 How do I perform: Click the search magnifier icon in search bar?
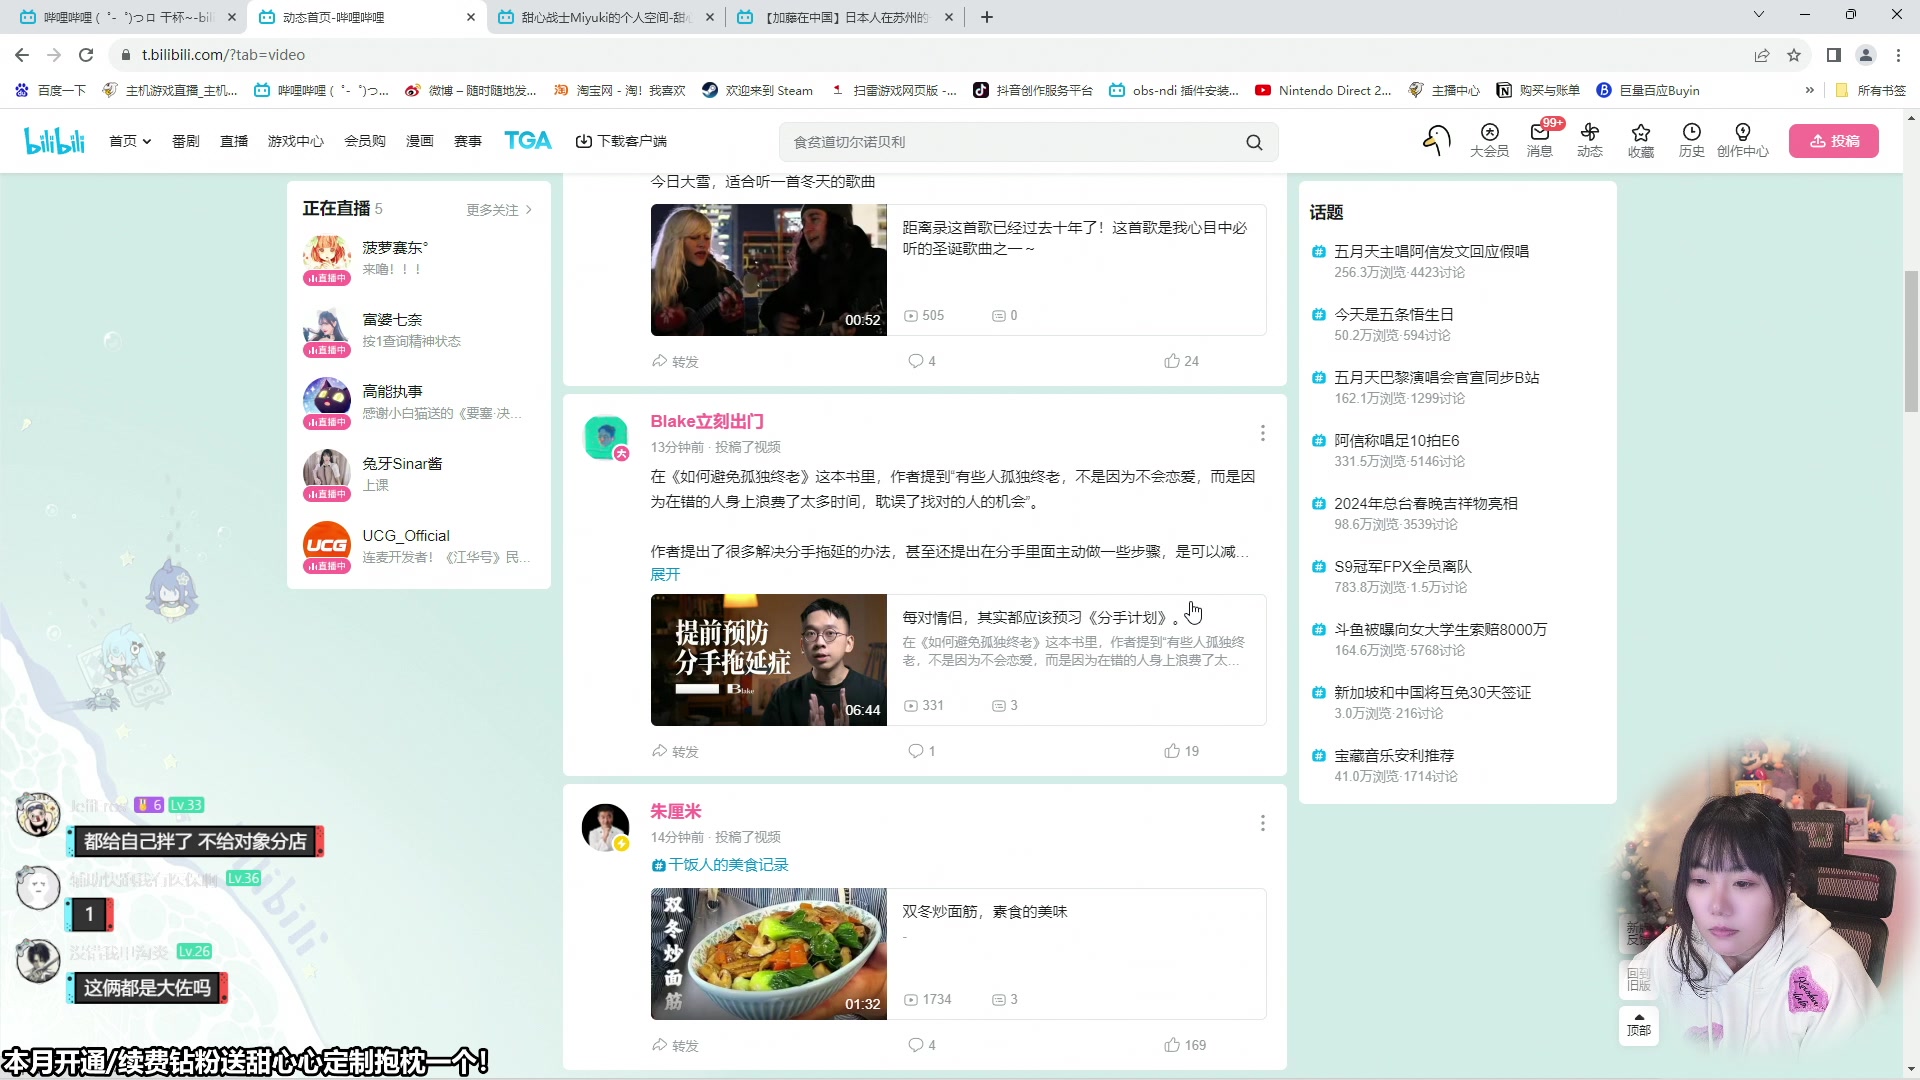tap(1254, 142)
